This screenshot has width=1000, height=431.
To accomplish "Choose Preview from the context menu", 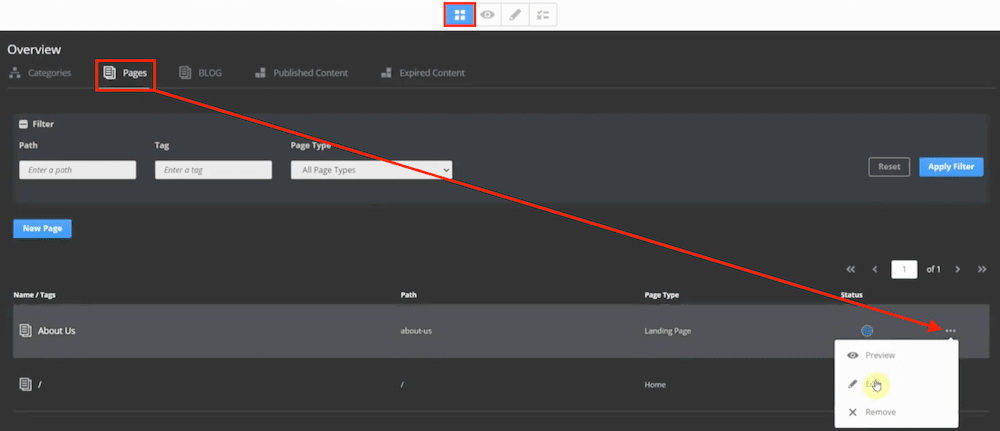I will (x=896, y=355).
